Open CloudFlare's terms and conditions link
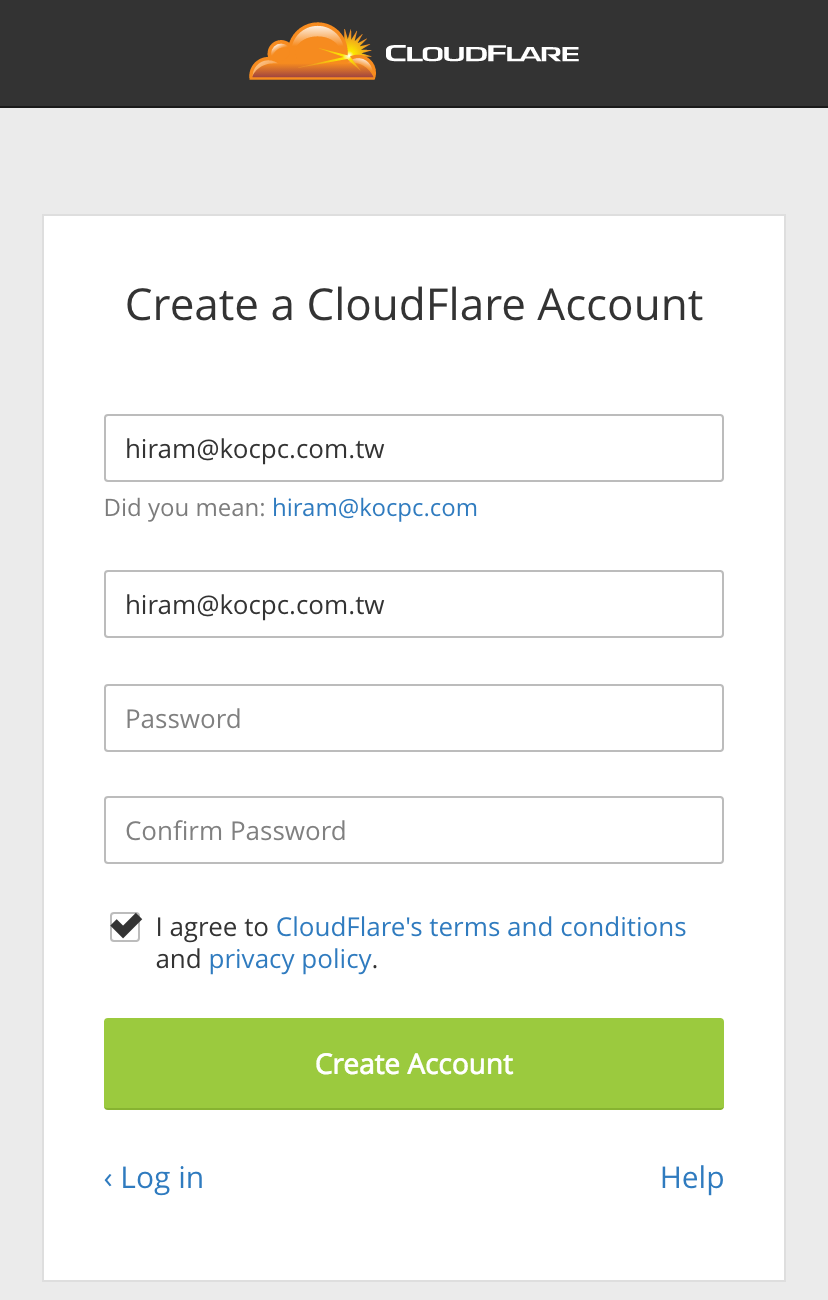 [x=481, y=927]
